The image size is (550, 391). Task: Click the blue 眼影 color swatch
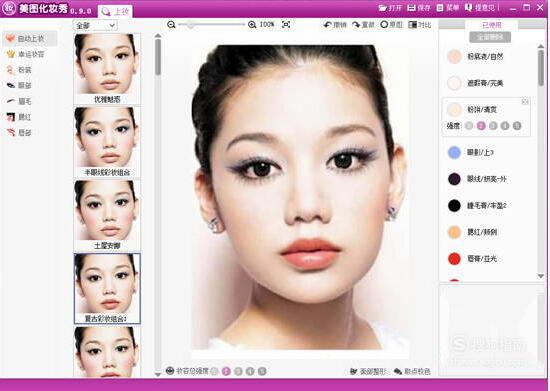pos(454,152)
